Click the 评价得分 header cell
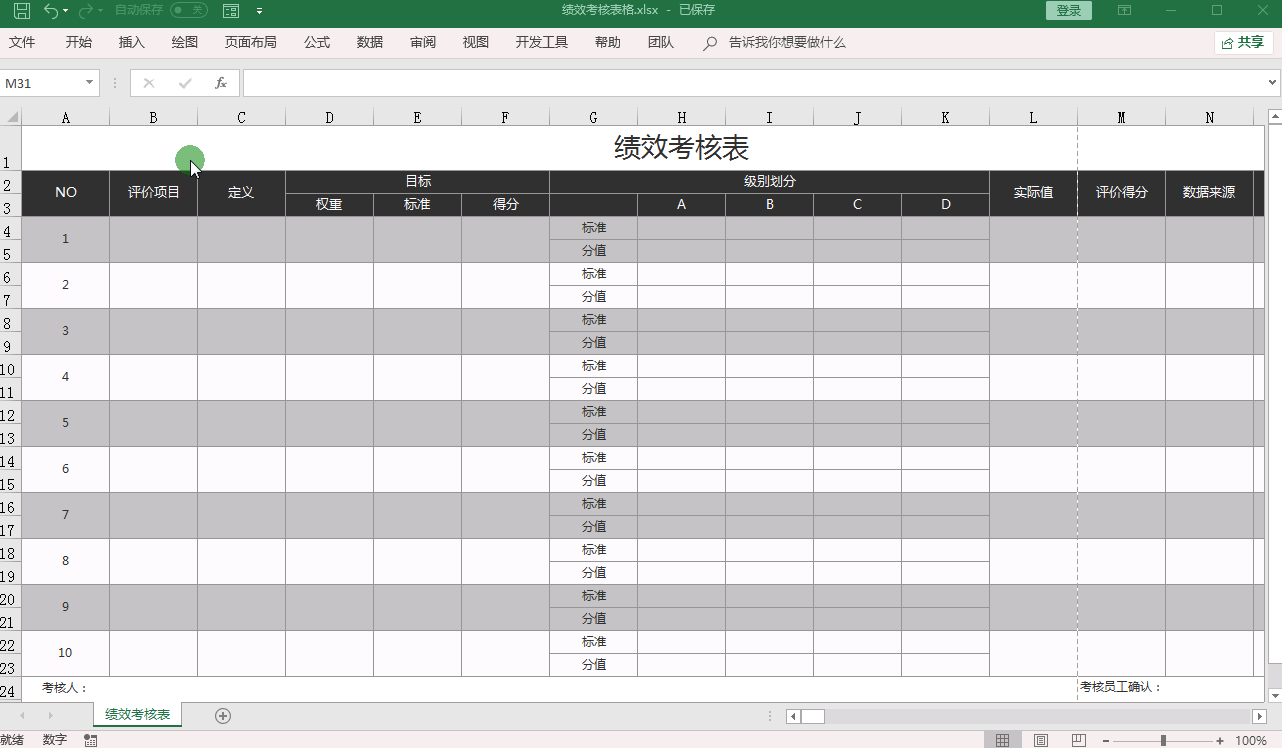The height and width of the screenshot is (748, 1282). point(1122,193)
